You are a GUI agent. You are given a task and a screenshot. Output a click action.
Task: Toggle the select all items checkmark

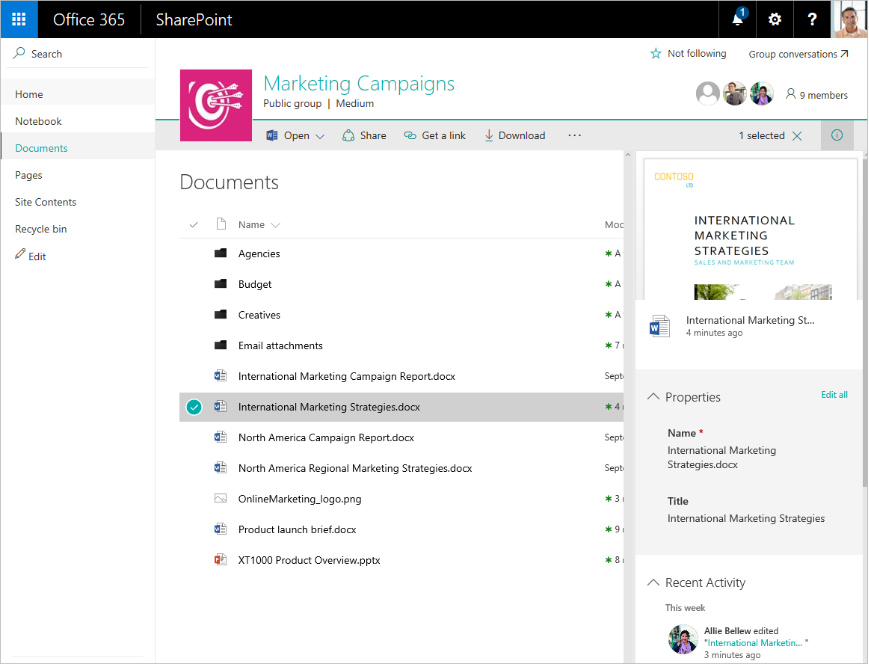pyautogui.click(x=193, y=224)
